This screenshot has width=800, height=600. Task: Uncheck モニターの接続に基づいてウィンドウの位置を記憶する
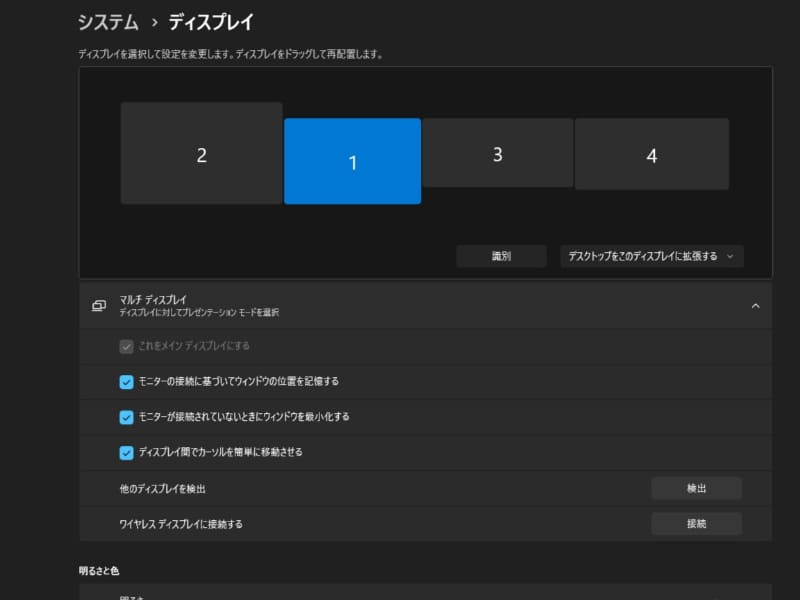click(x=127, y=382)
